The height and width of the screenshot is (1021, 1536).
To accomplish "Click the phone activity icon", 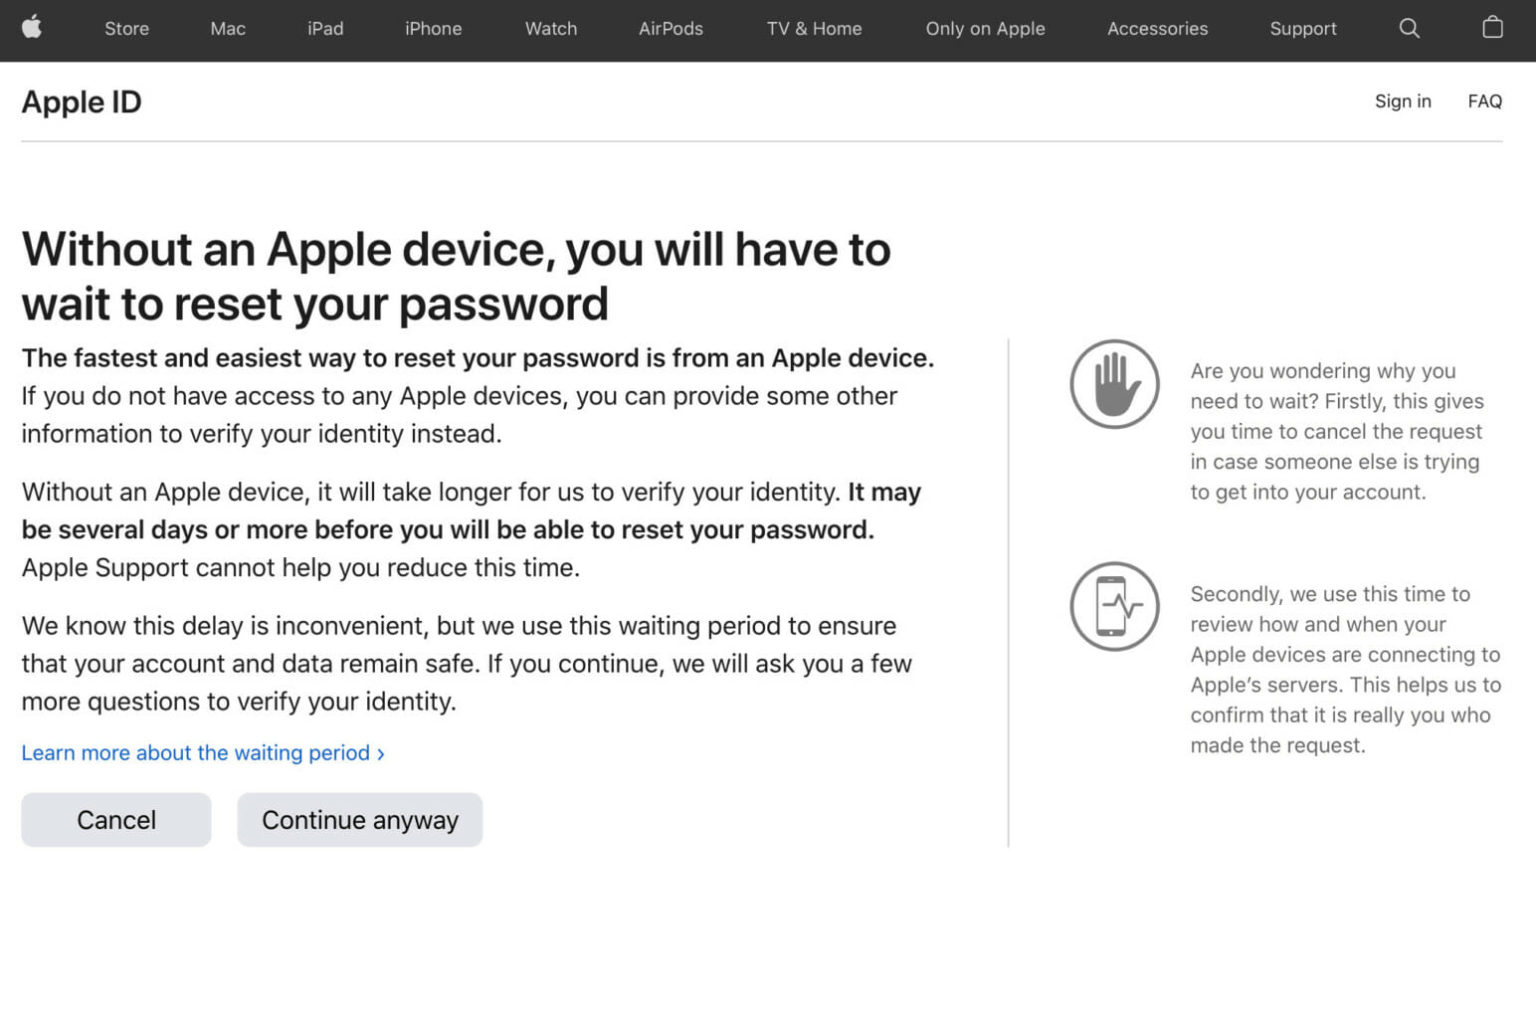I will click(1114, 607).
